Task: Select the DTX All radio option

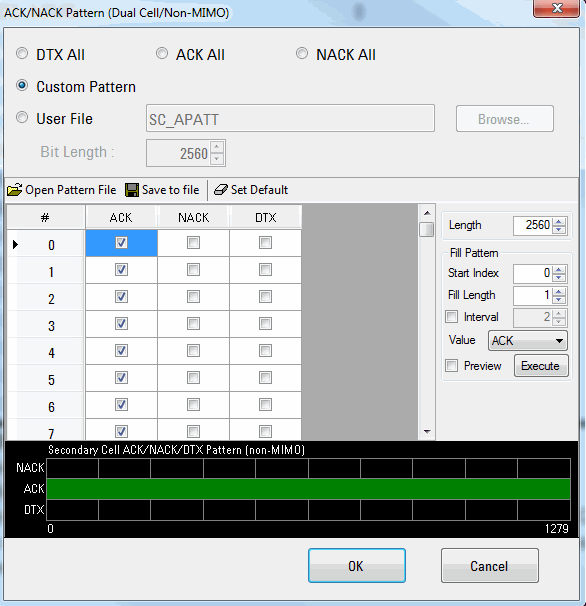Action: pos(22,53)
